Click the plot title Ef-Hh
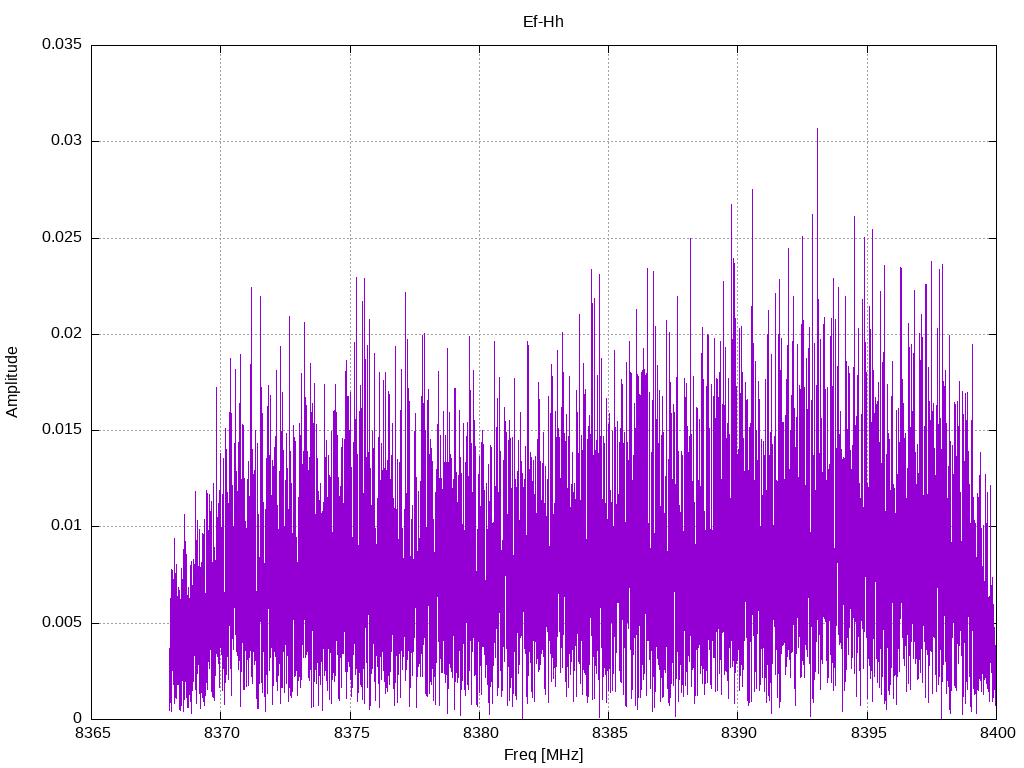Image resolution: width=1024 pixels, height=768 pixels. click(543, 22)
